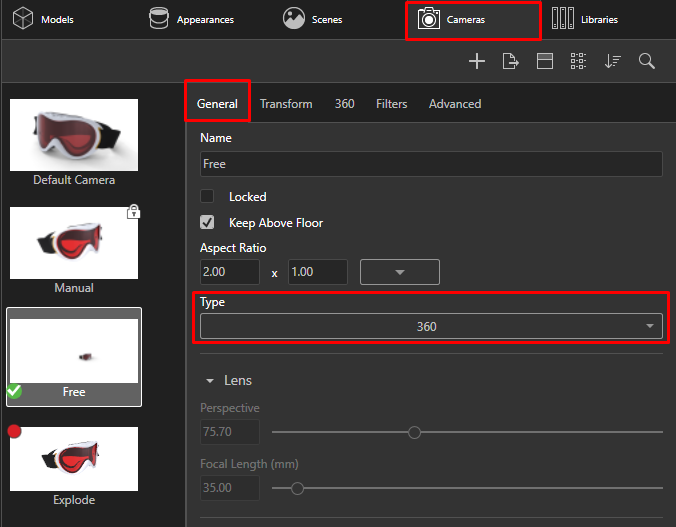Viewport: 676px width, 527px height.
Task: Click the camera Name input field
Action: [x=431, y=164]
